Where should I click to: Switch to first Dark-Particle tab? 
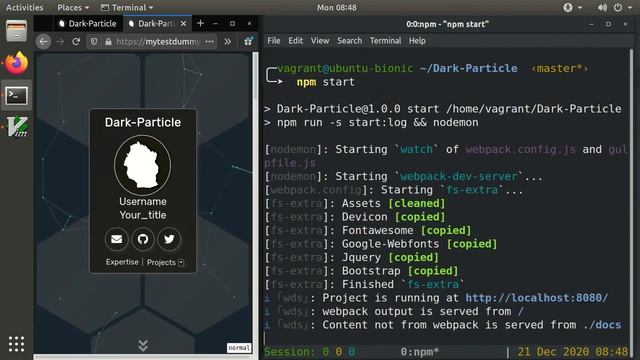(x=88, y=24)
